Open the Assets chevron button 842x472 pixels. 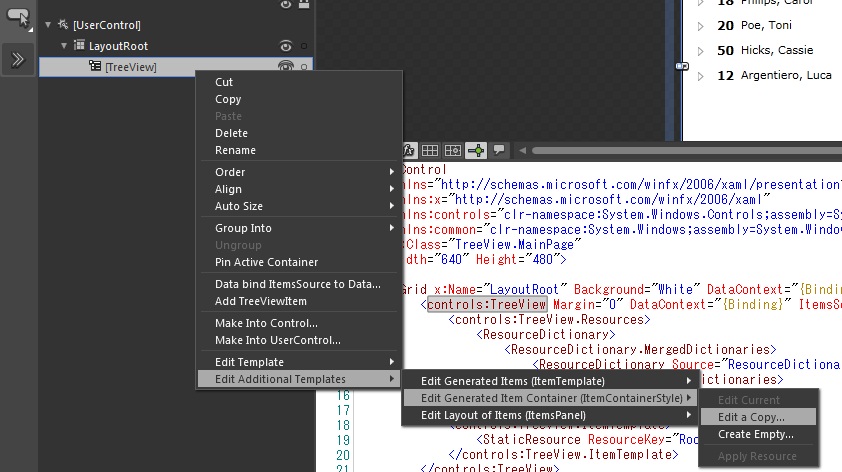click(17, 59)
